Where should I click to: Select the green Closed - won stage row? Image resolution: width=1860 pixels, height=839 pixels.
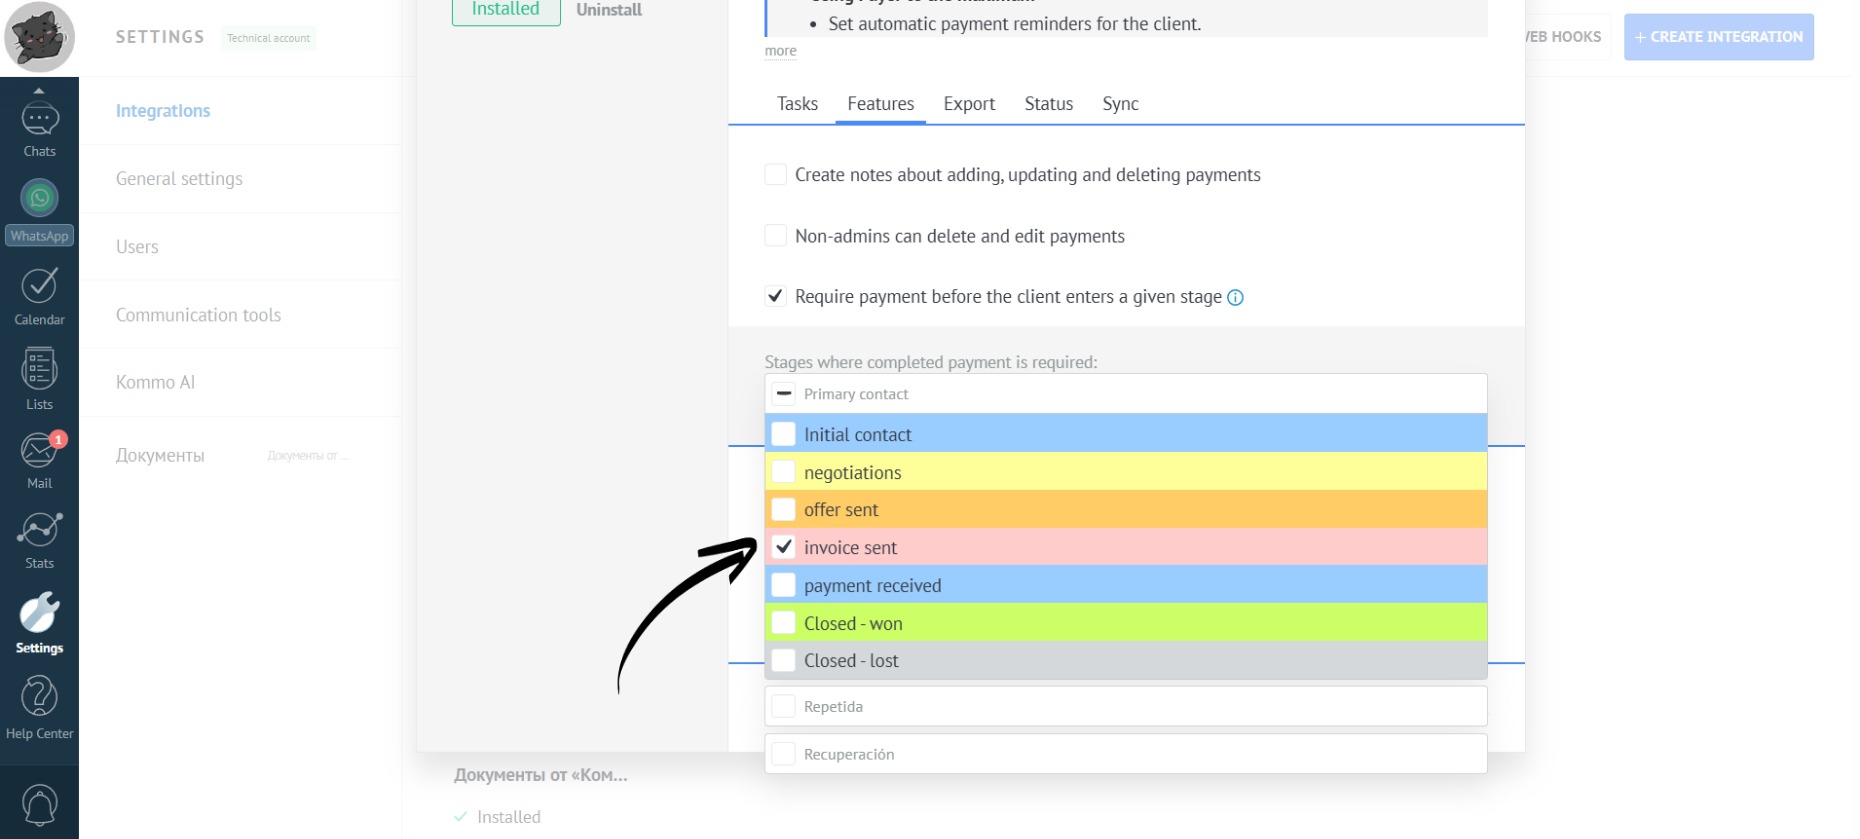tap(1125, 623)
